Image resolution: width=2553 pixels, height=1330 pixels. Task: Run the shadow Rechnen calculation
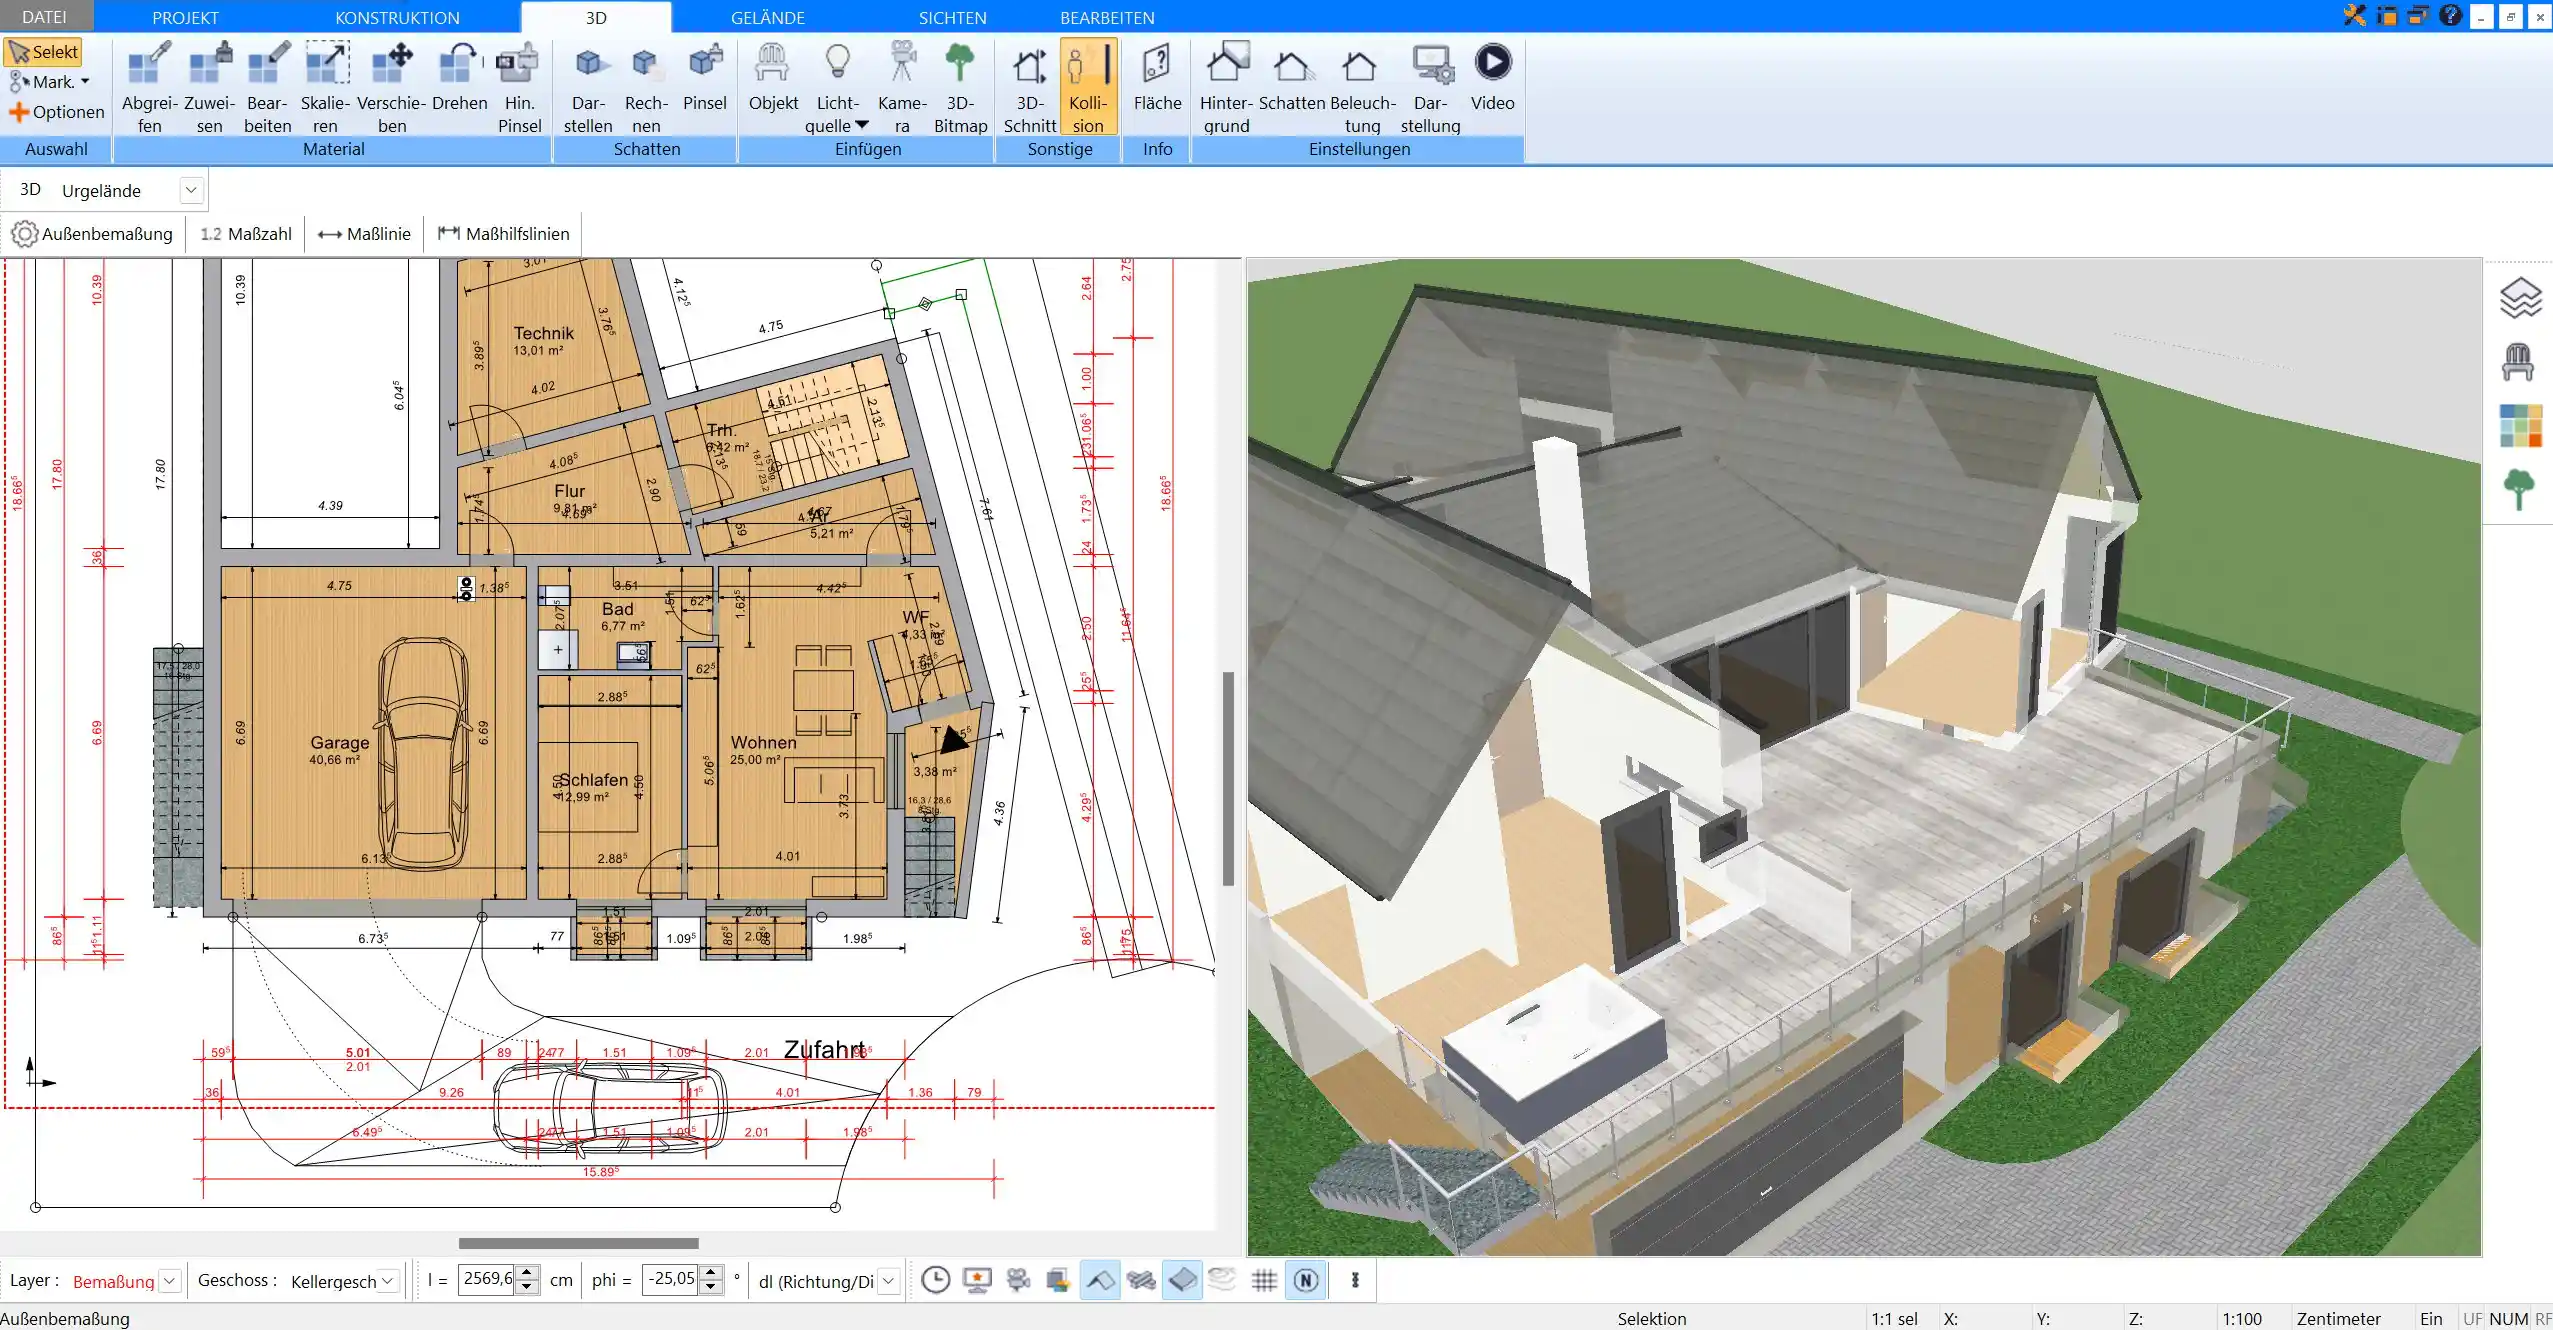coord(646,88)
